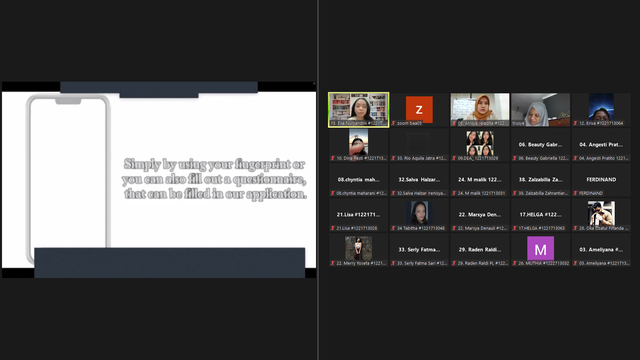The image size is (640, 360).
Task: Click large name '38. Zalzabilla Za...'
Action: [540, 180]
